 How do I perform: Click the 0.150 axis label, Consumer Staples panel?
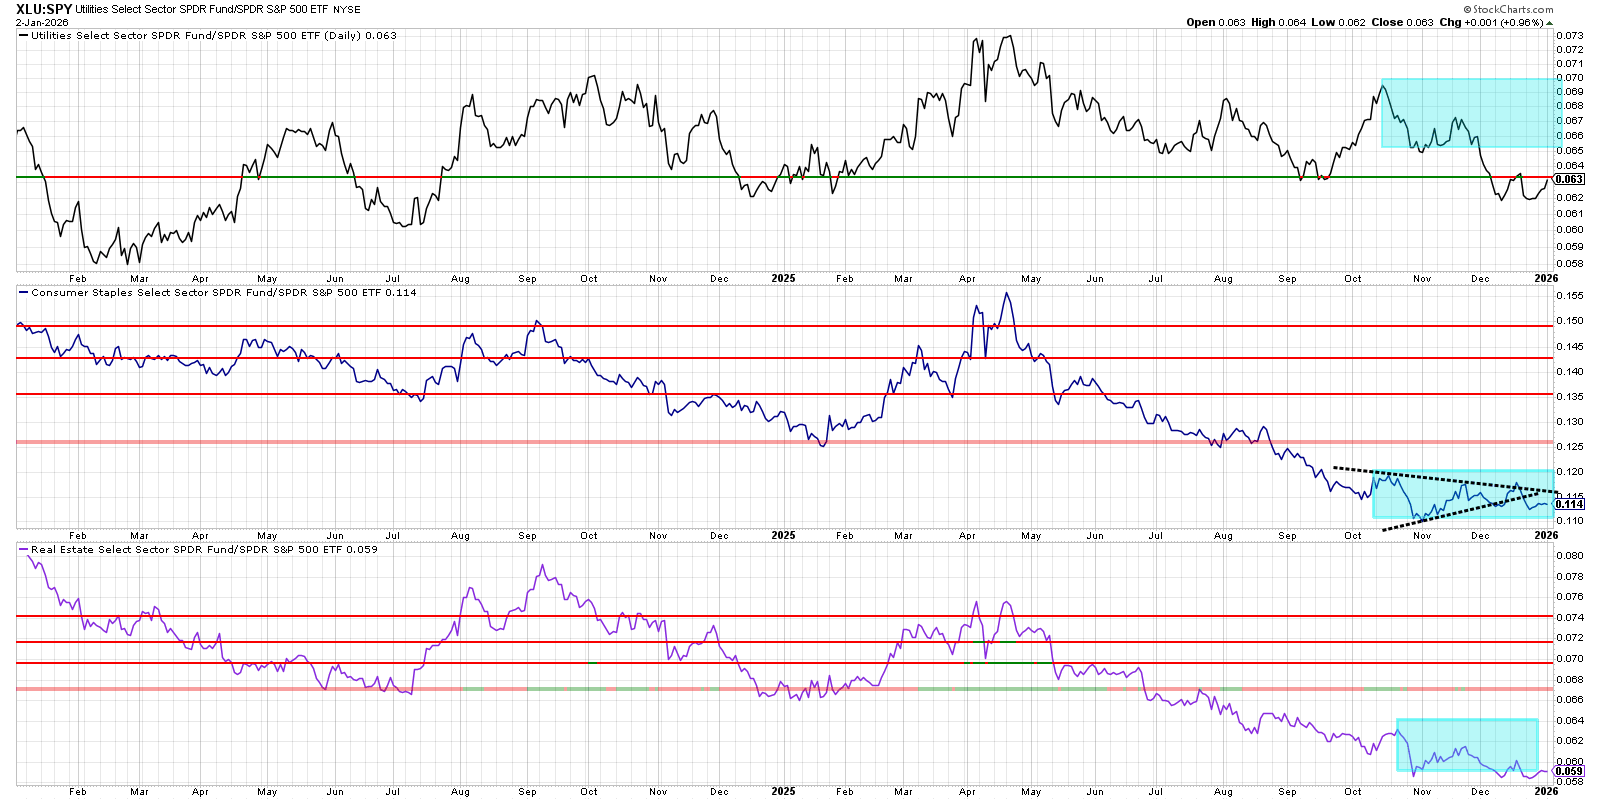[x=1570, y=321]
